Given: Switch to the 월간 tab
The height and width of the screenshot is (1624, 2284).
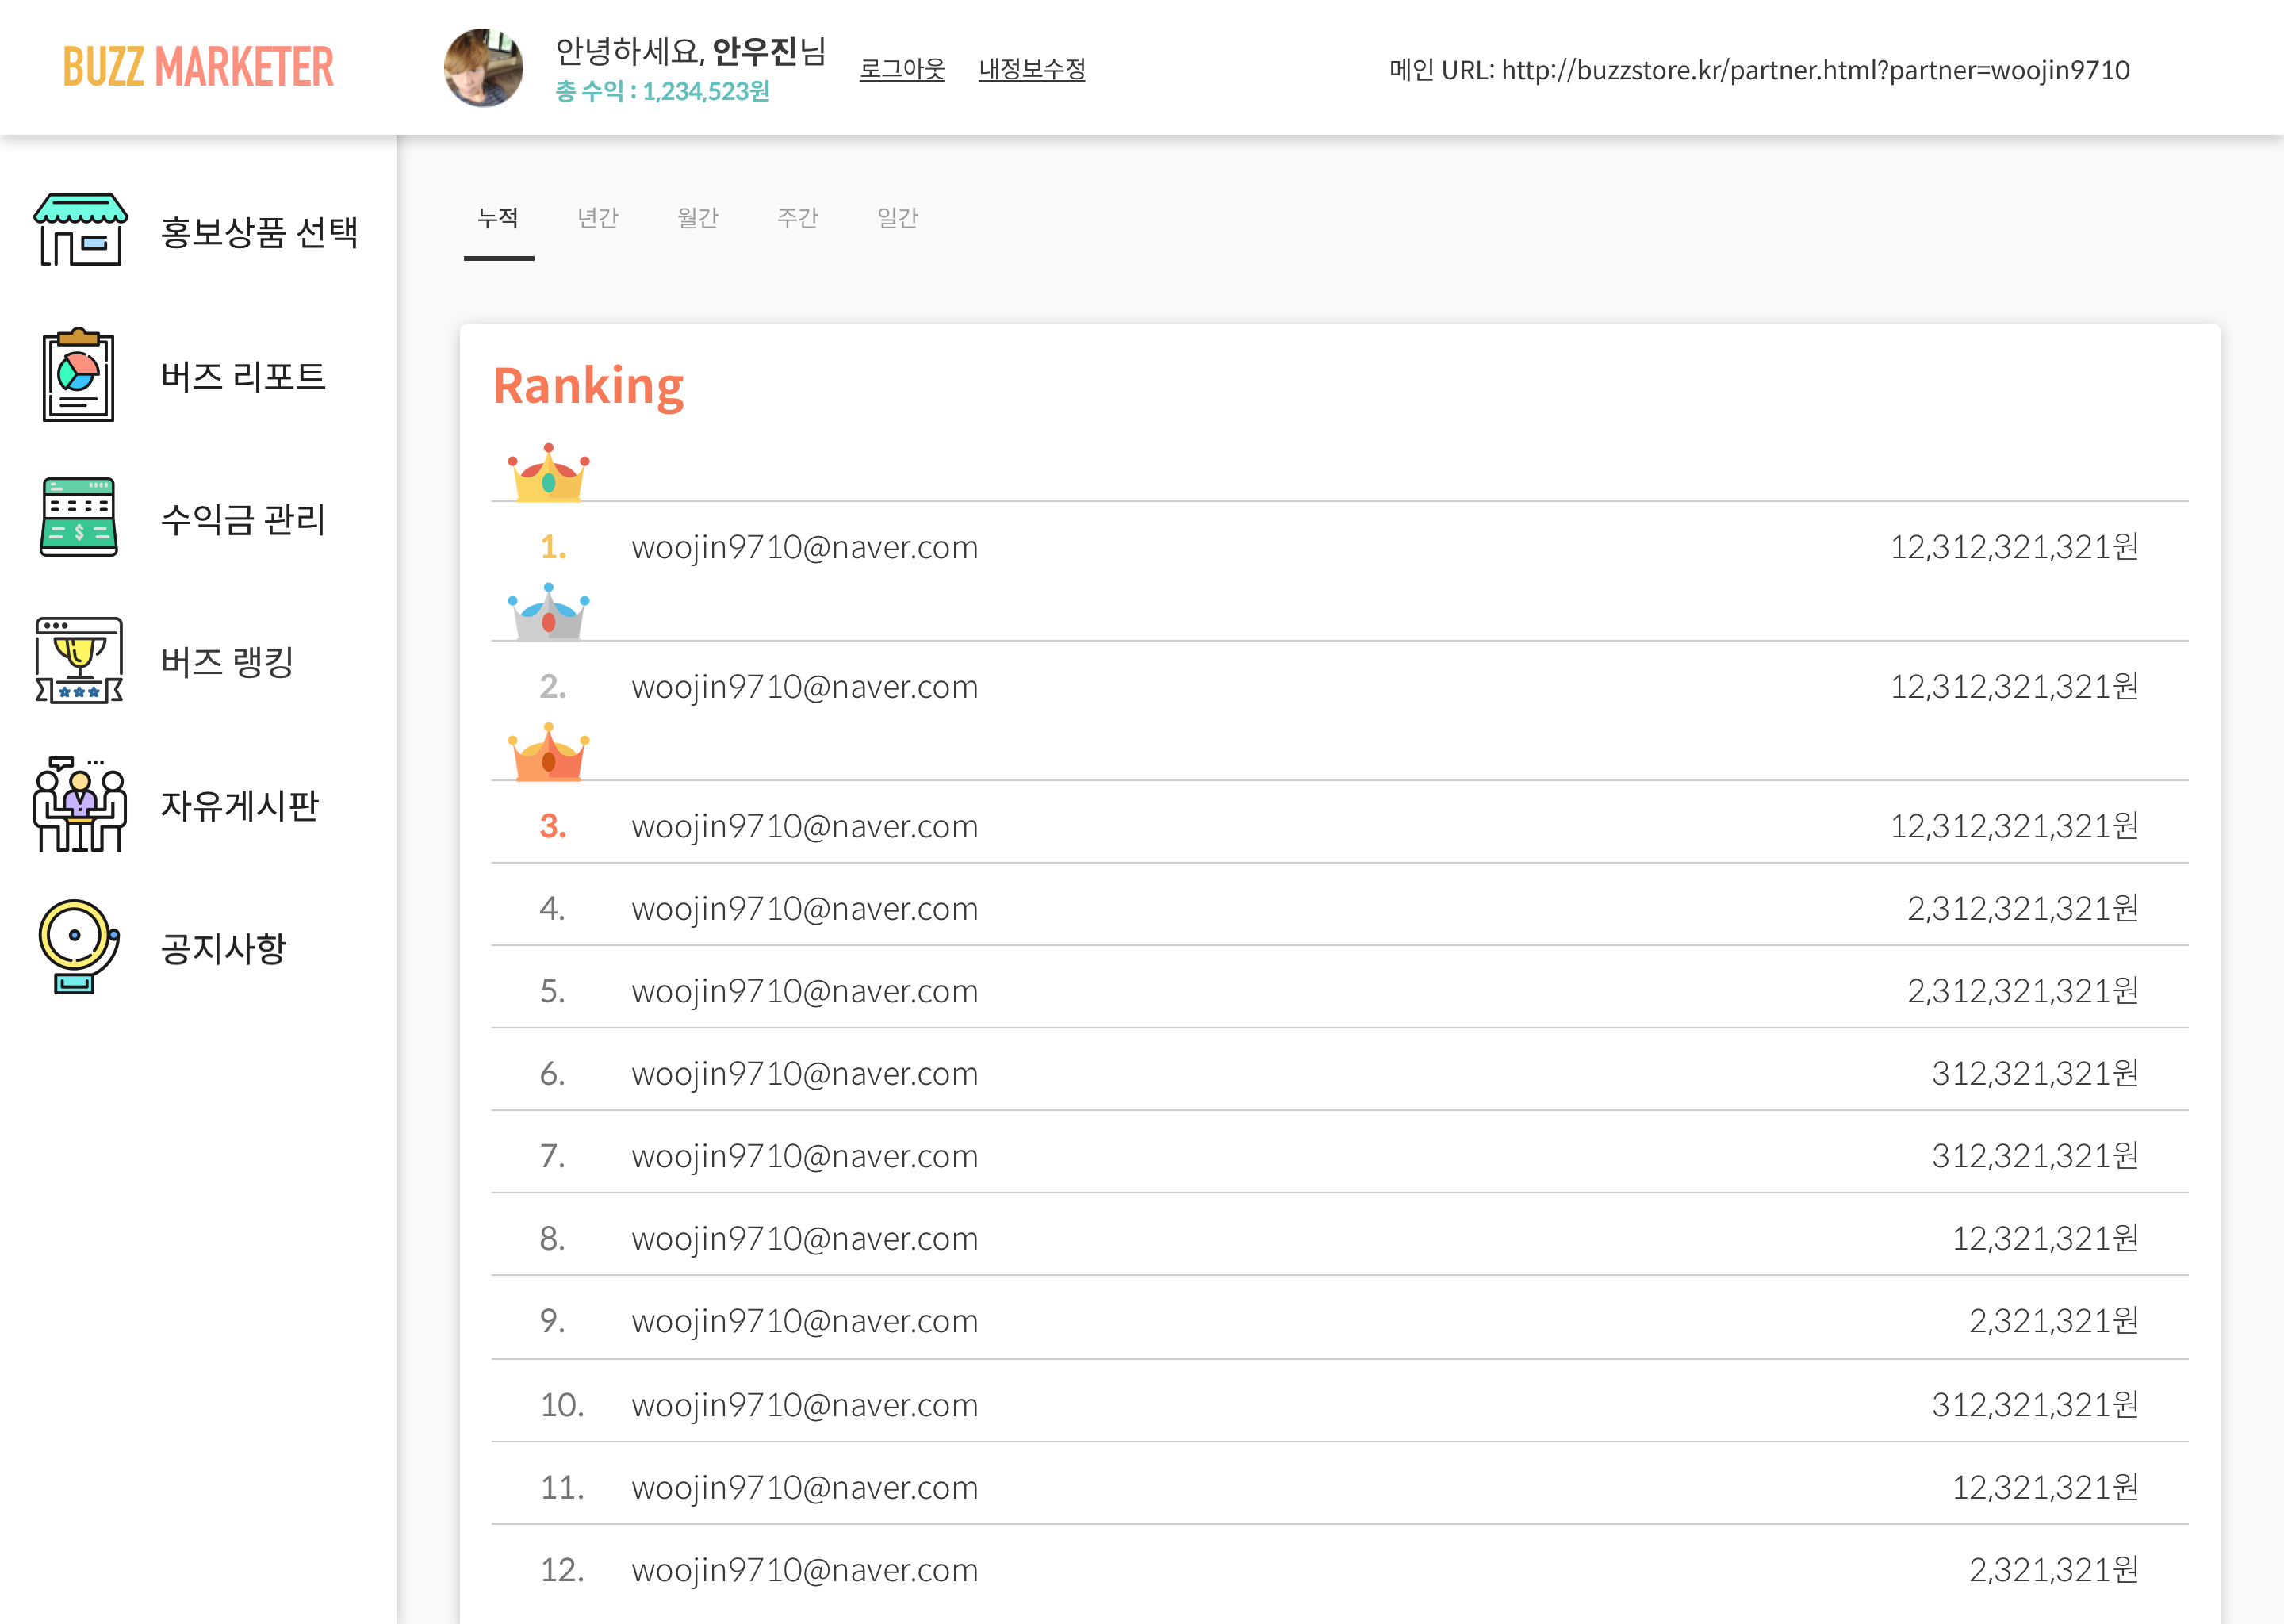Looking at the screenshot, I should pyautogui.click(x=698, y=218).
